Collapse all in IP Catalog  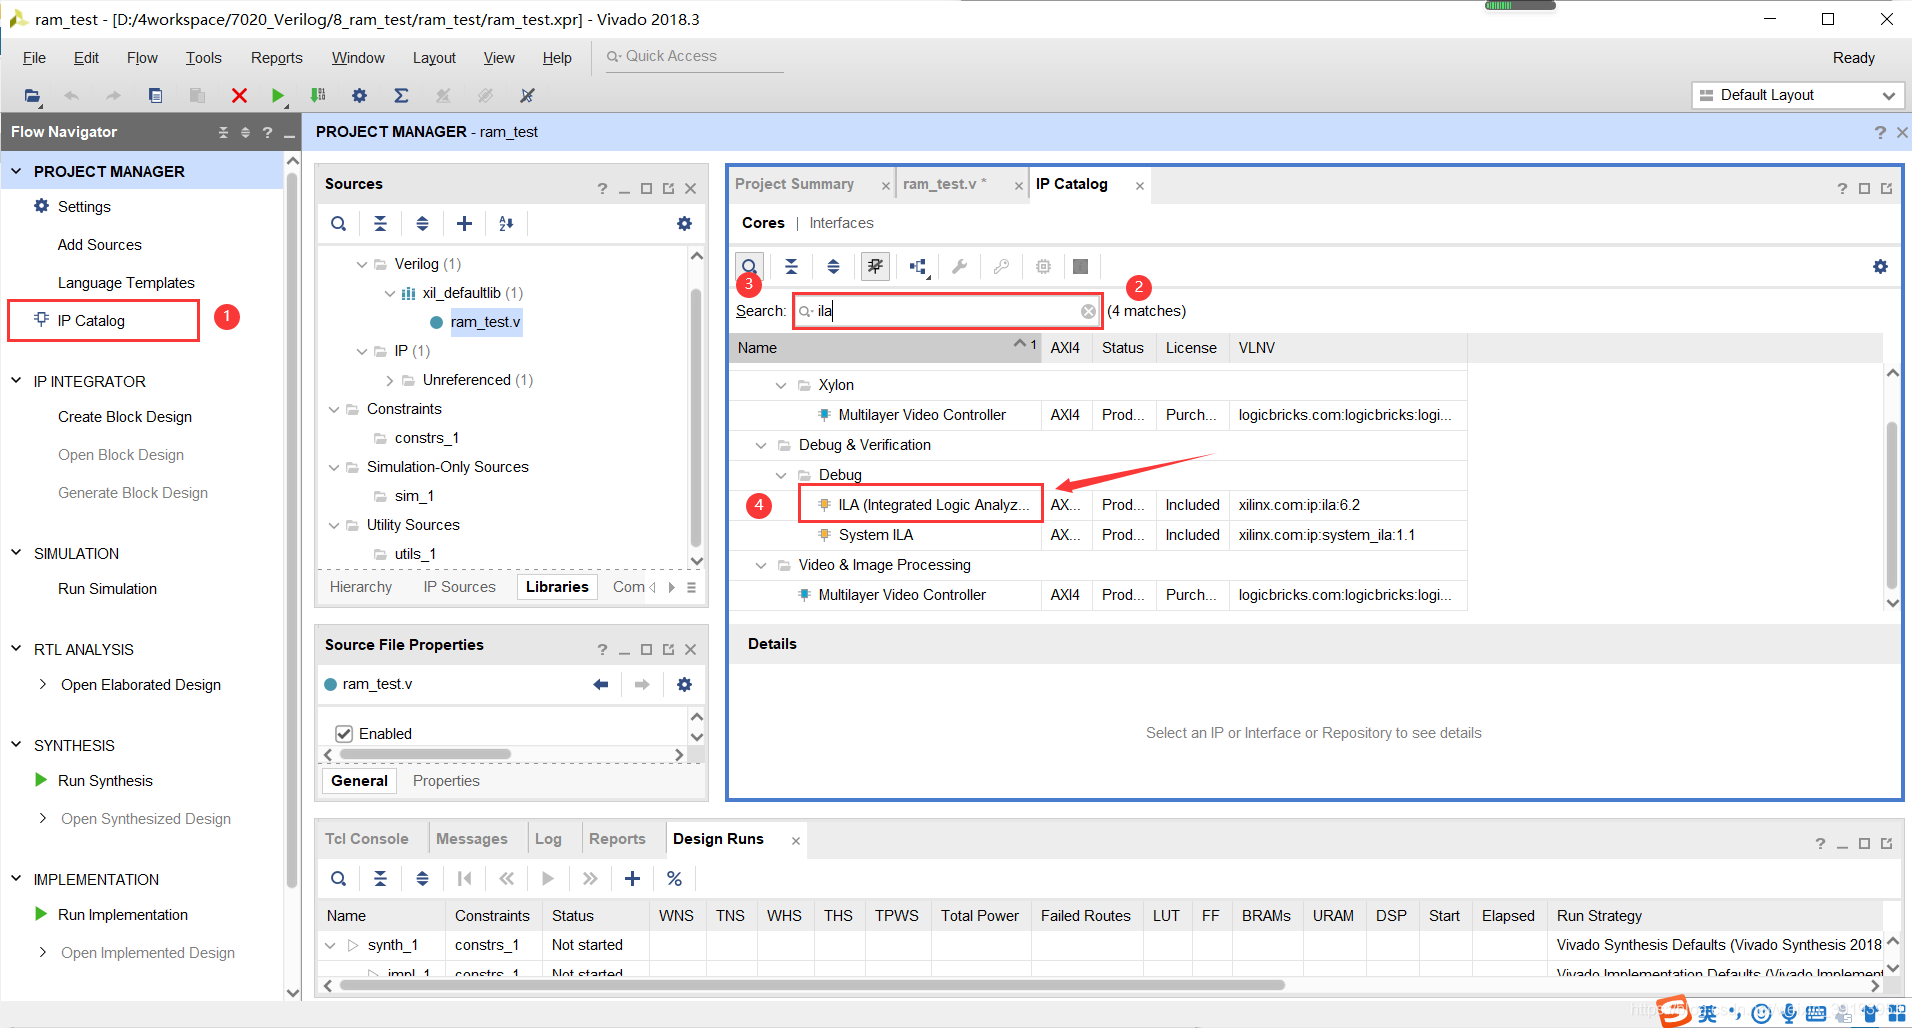791,267
